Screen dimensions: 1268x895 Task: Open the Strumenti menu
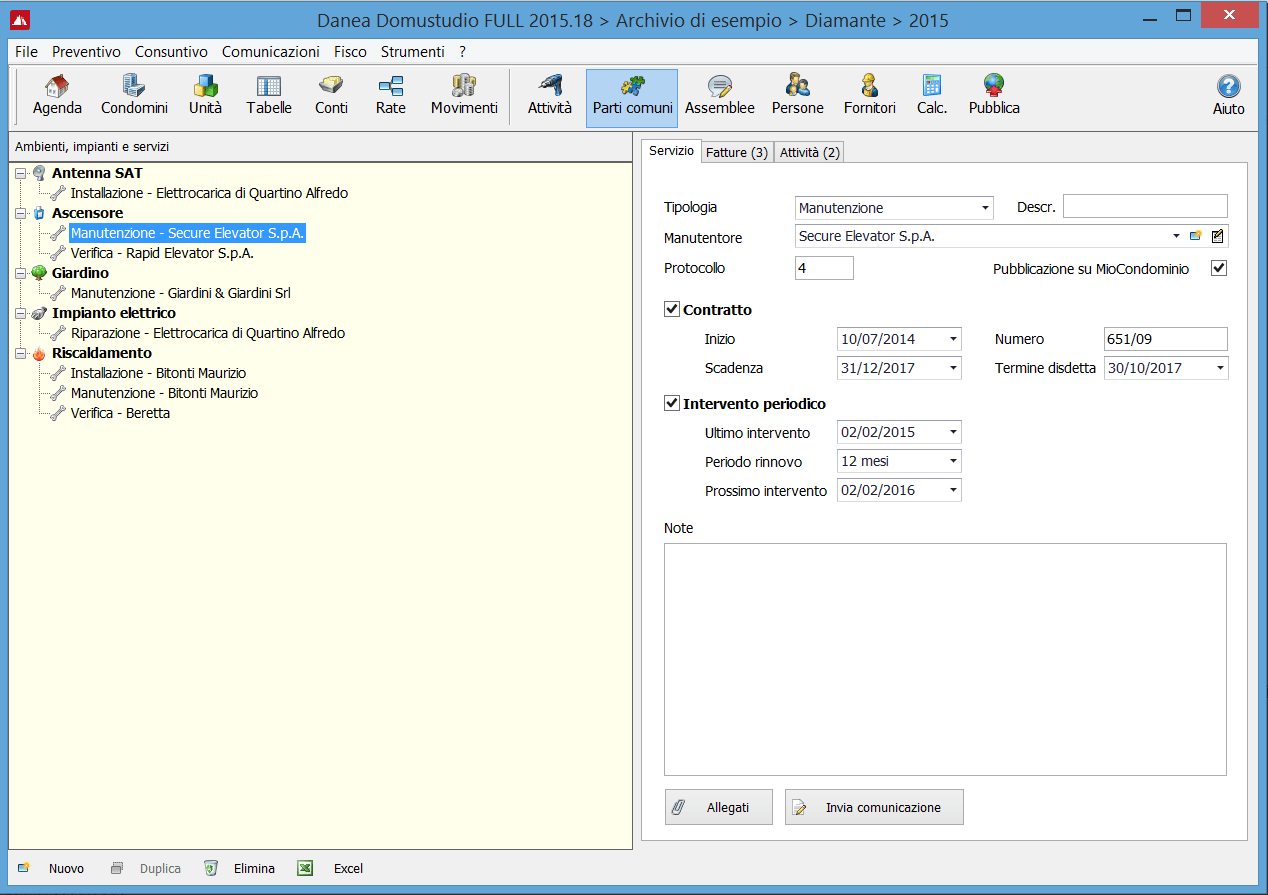tap(412, 51)
